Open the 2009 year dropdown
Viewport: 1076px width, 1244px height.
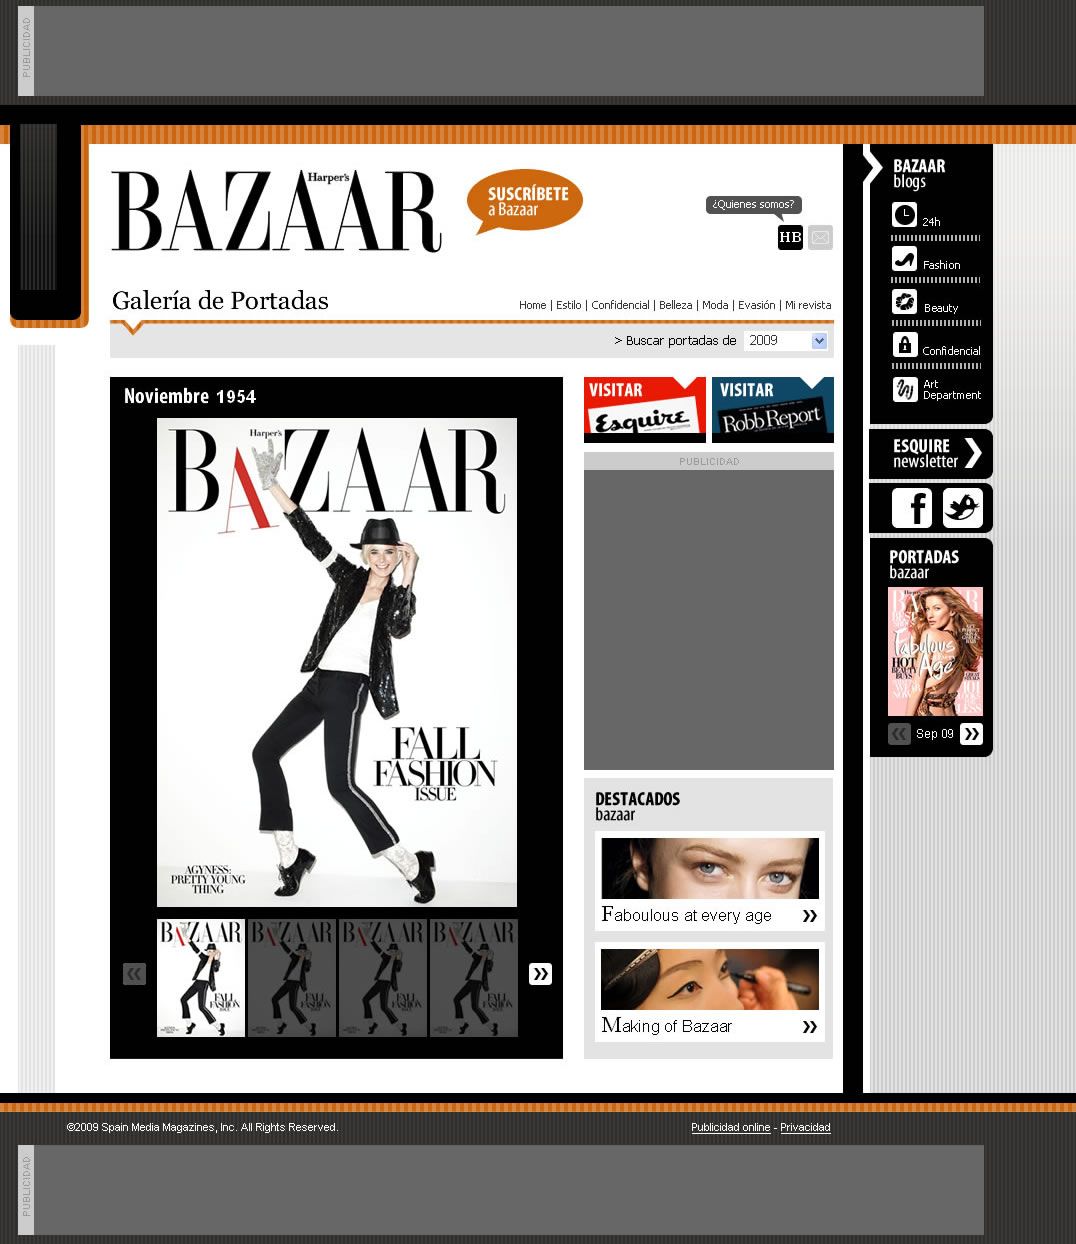click(786, 341)
